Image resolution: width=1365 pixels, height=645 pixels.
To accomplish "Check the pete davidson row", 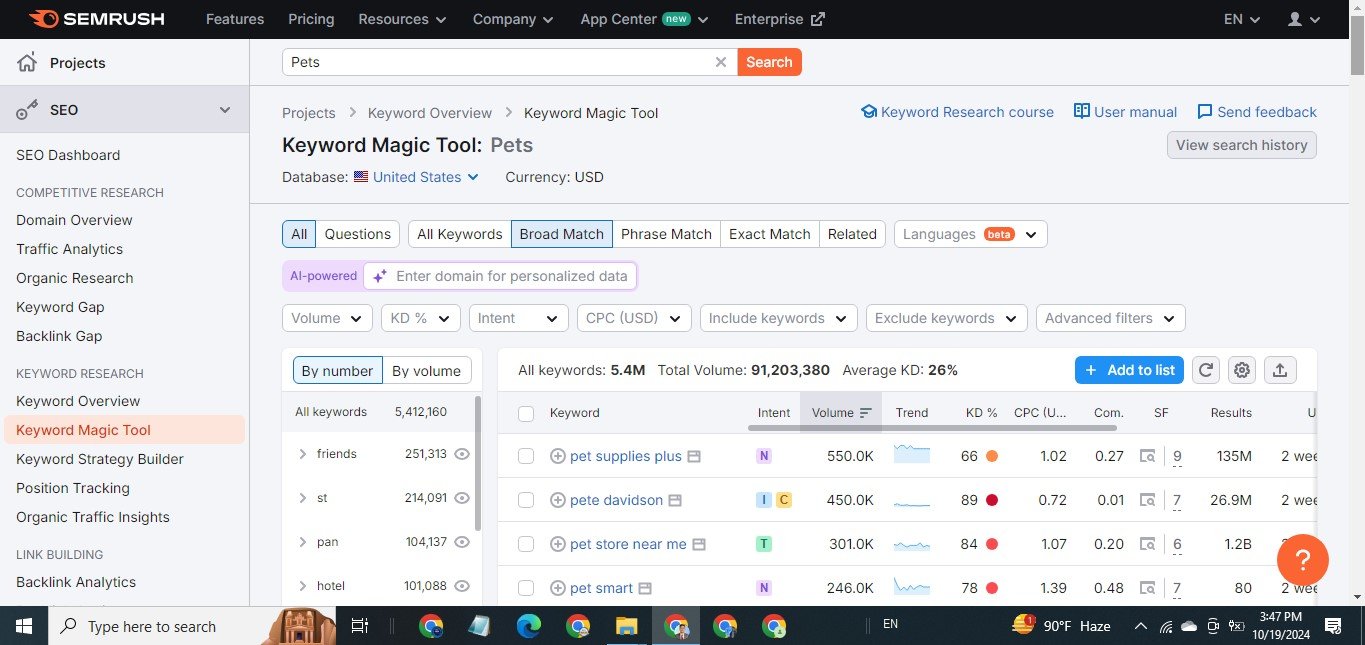I will (526, 500).
